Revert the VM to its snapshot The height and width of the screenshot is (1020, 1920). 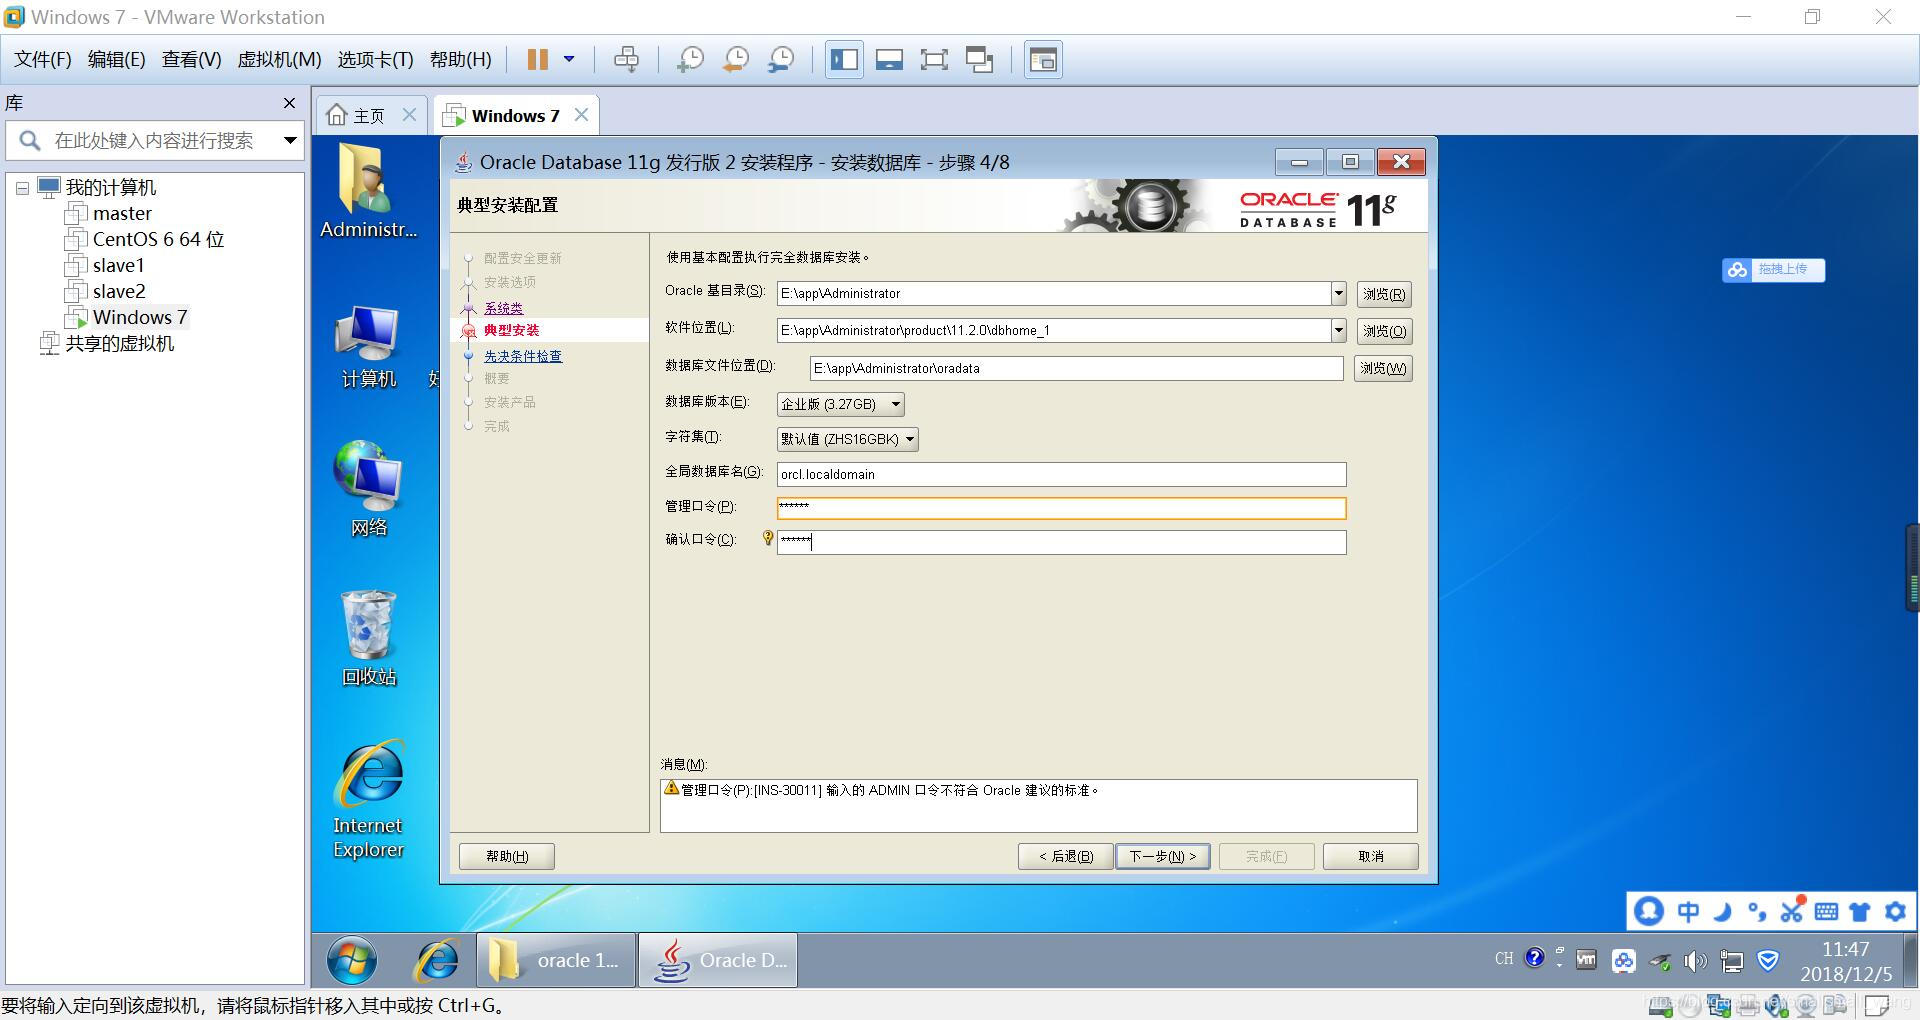[736, 60]
